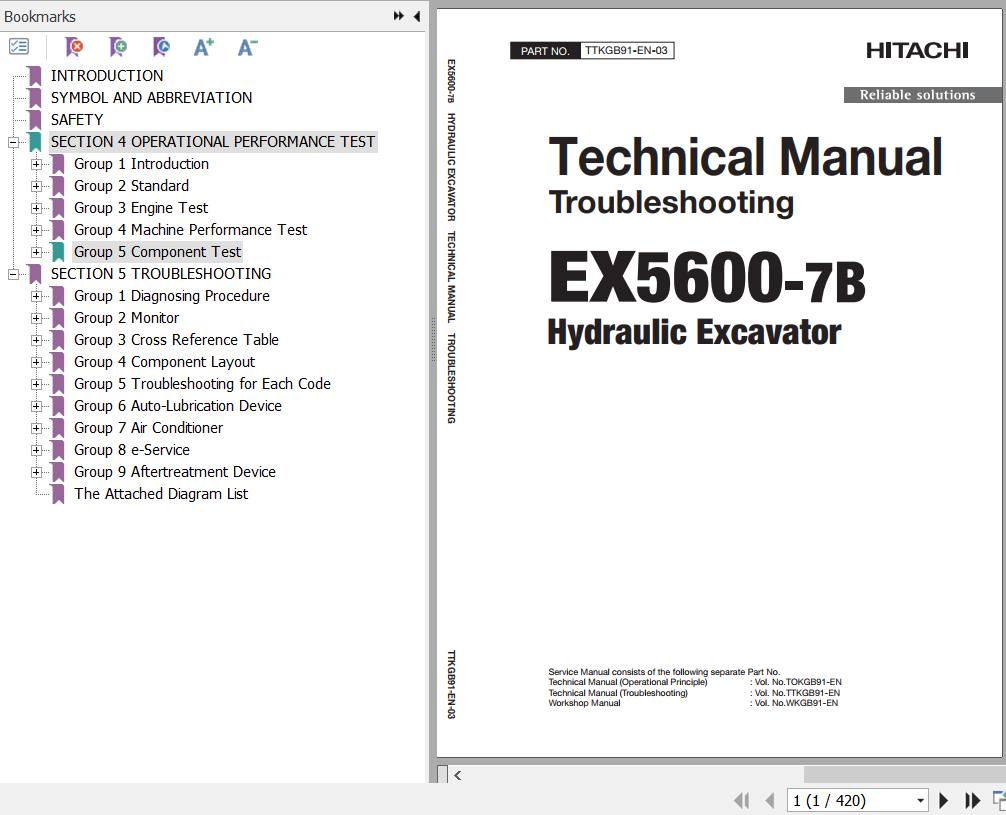Expand Group 5 Troubleshooting for Each Code node

pyautogui.click(x=37, y=384)
